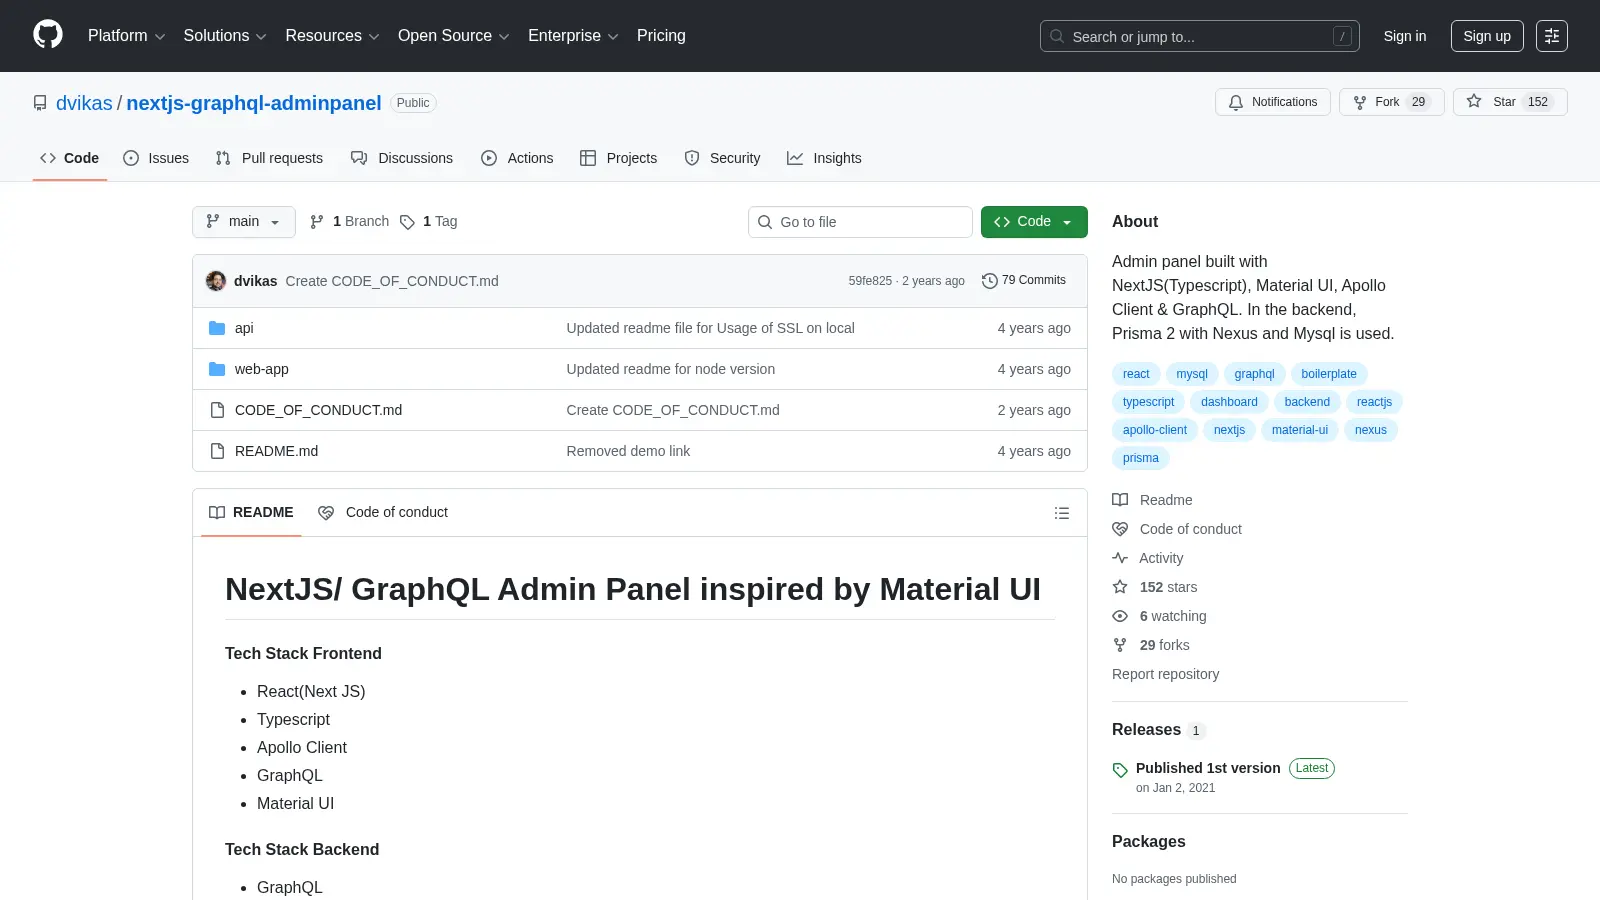Expand the Resources menu
Image resolution: width=1600 pixels, height=900 pixels.
tap(332, 36)
